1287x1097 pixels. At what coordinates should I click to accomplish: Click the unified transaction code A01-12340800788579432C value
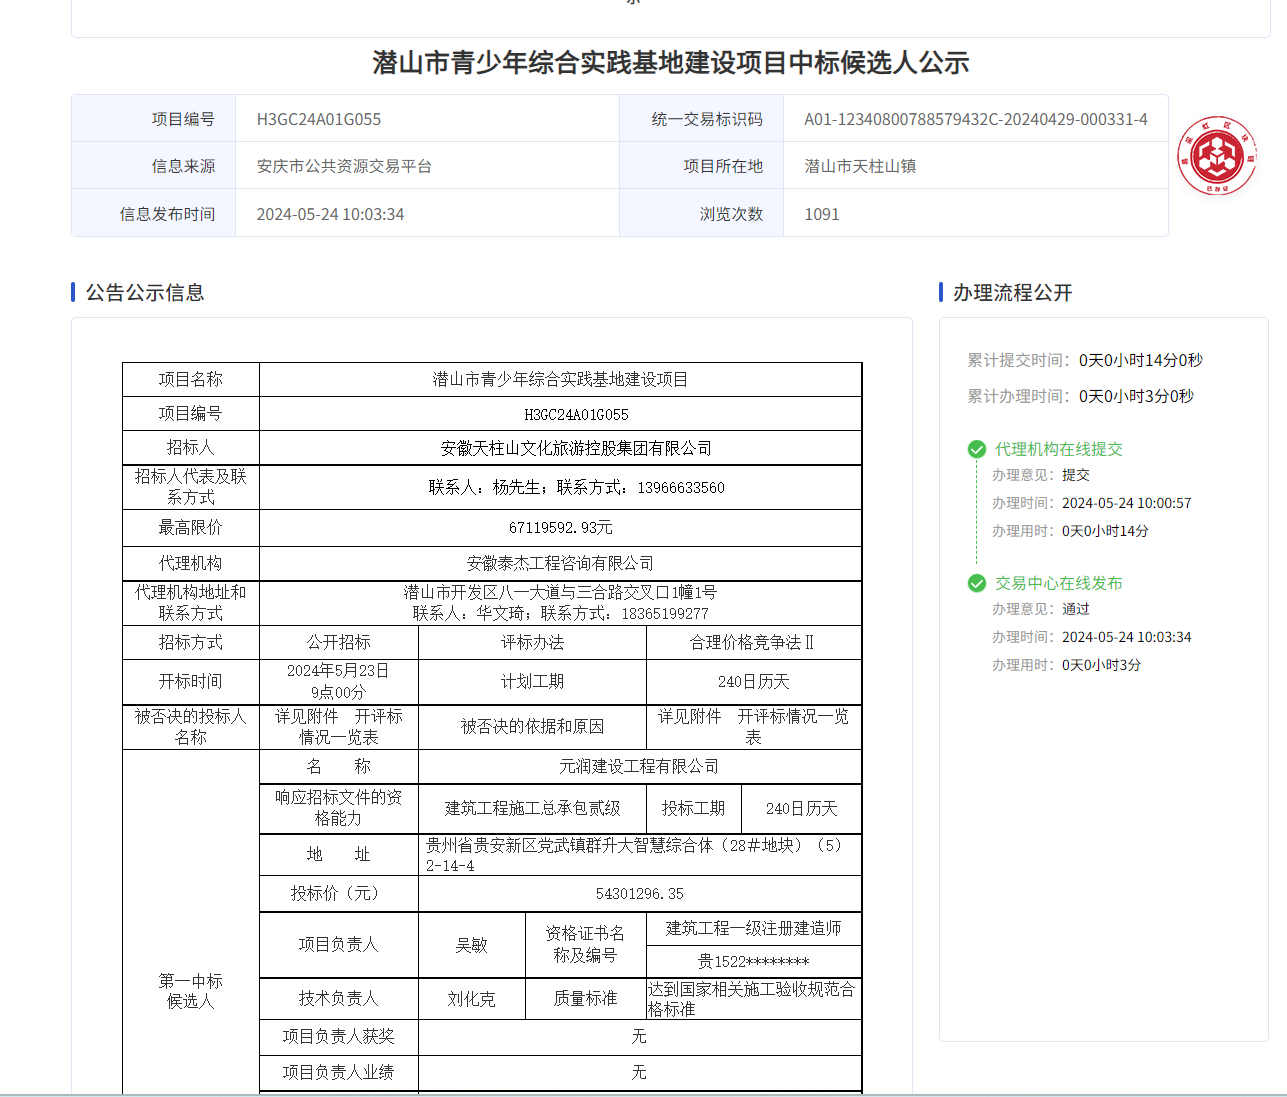pyautogui.click(x=975, y=119)
